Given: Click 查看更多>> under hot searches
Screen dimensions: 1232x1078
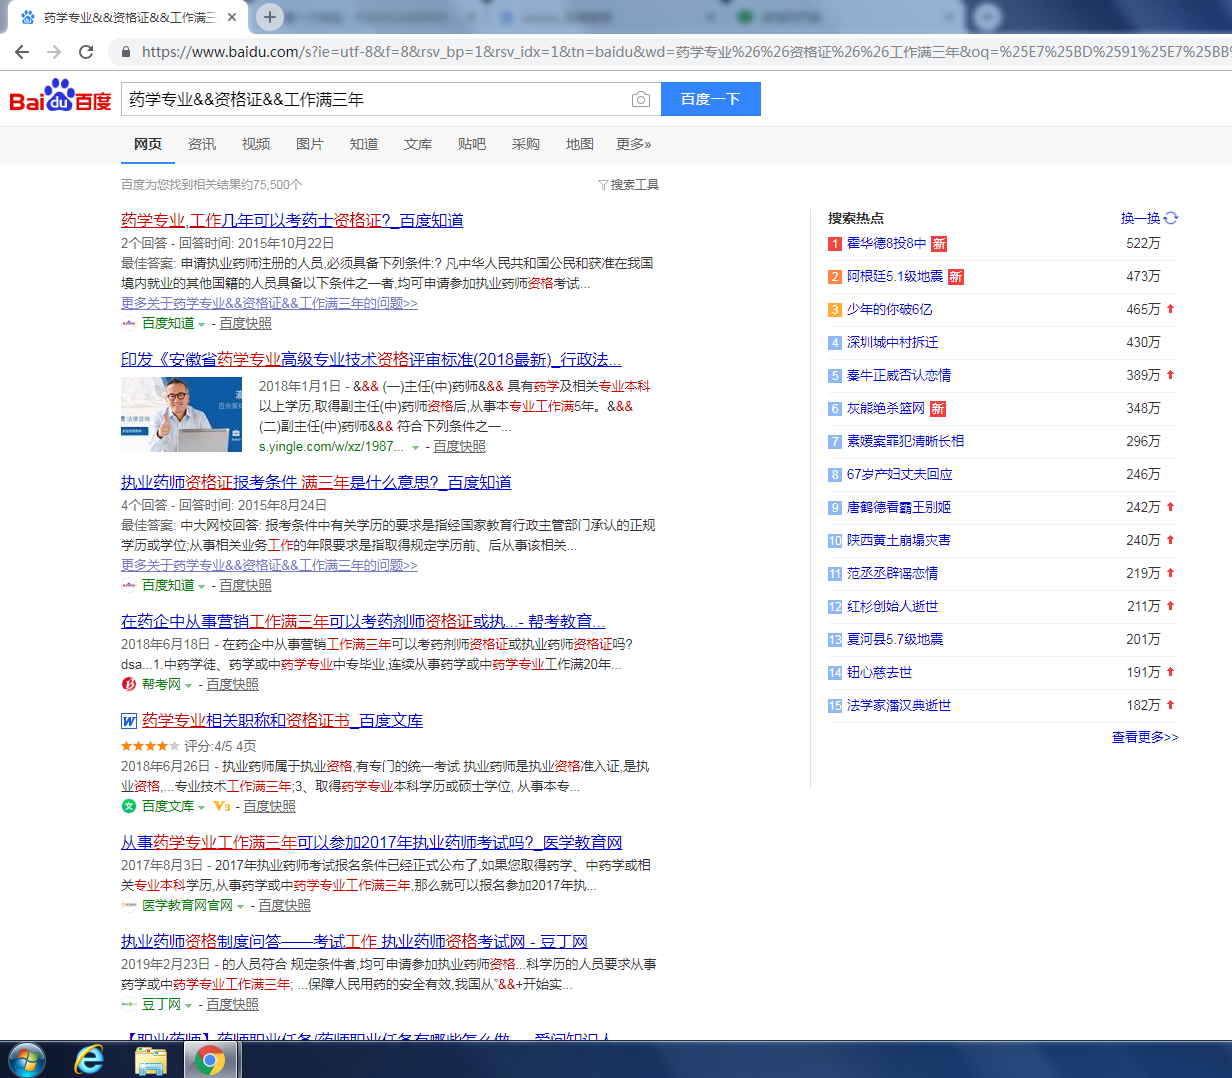Looking at the screenshot, I should tap(1145, 737).
